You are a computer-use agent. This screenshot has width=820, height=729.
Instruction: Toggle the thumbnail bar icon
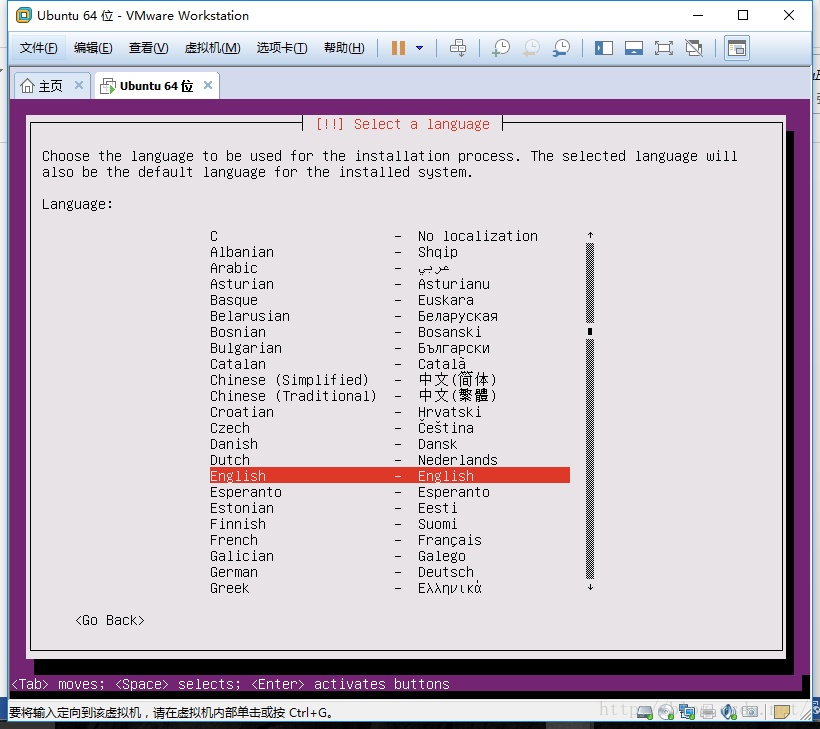point(634,48)
